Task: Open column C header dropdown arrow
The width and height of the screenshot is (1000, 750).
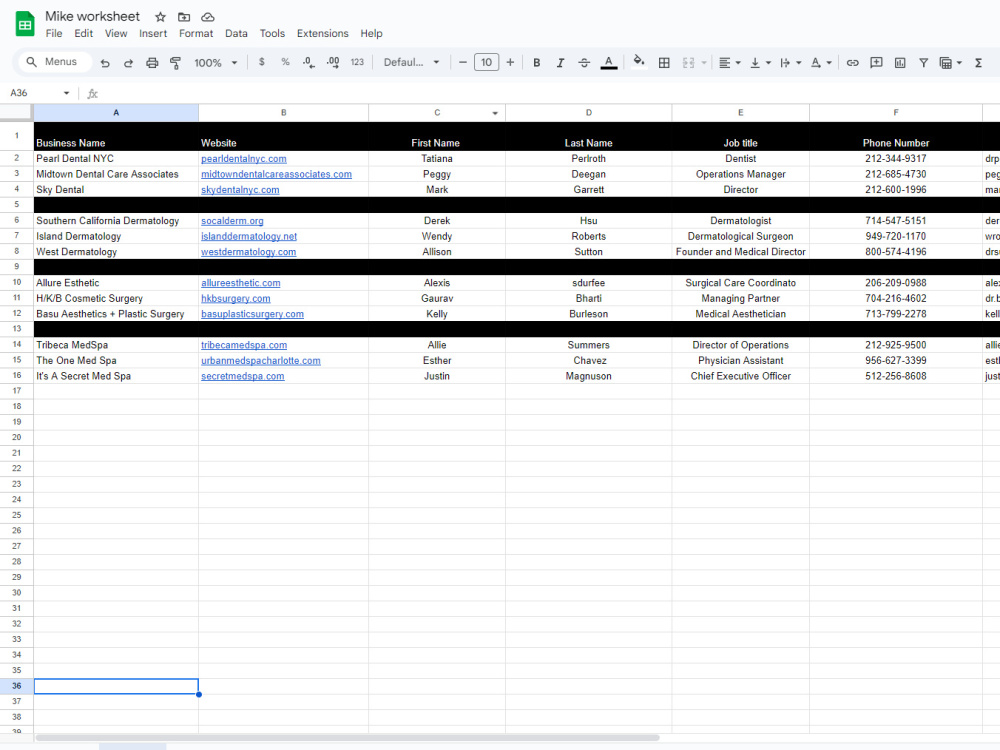Action: (495, 113)
